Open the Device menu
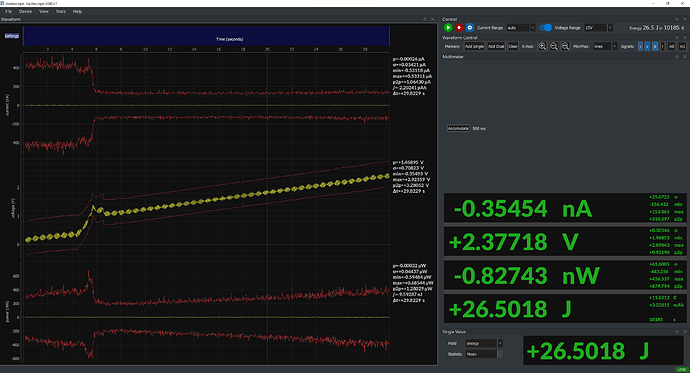The image size is (690, 373). [x=25, y=11]
